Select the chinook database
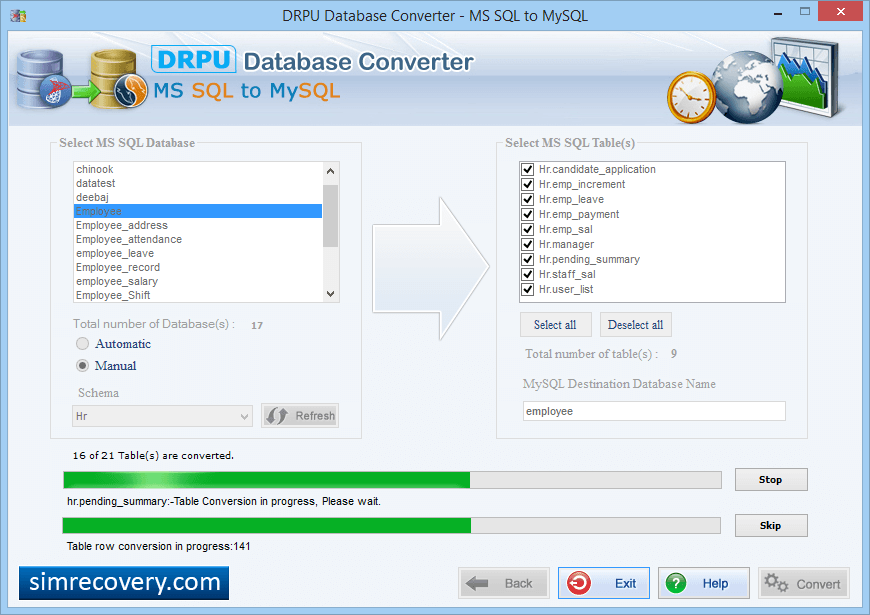This screenshot has height=615, width=870. (x=198, y=169)
